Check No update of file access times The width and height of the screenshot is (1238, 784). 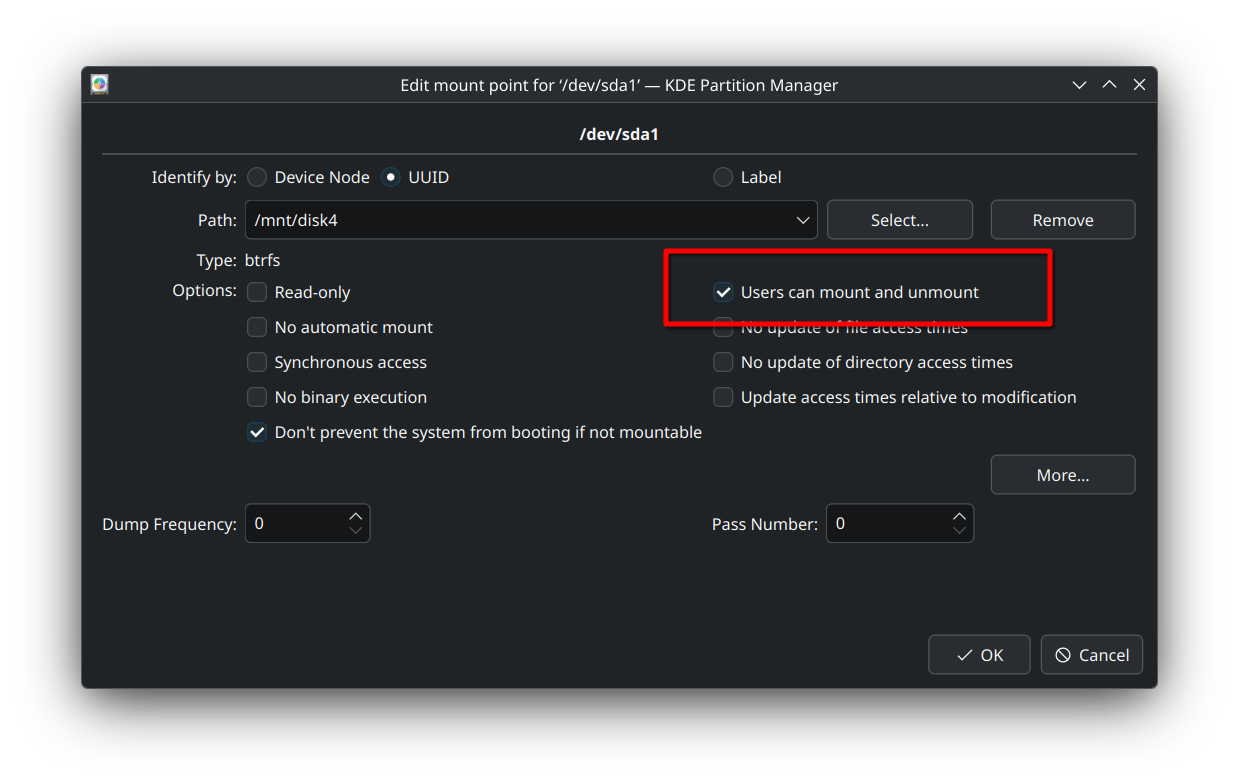723,327
